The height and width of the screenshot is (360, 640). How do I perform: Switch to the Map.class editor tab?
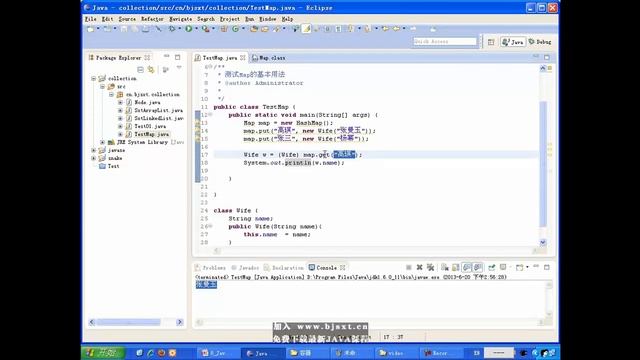coord(269,58)
